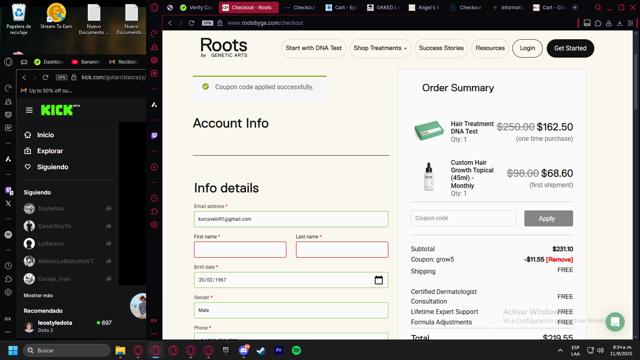This screenshot has width=640, height=360.
Task: Go back from the Roots checkout page
Action: tap(170, 23)
